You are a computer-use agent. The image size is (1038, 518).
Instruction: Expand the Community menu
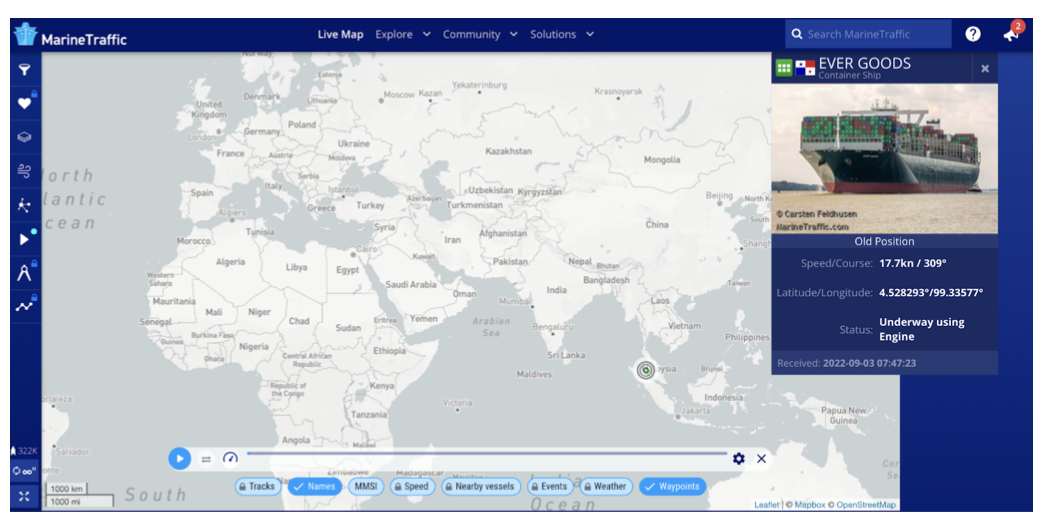coord(480,34)
